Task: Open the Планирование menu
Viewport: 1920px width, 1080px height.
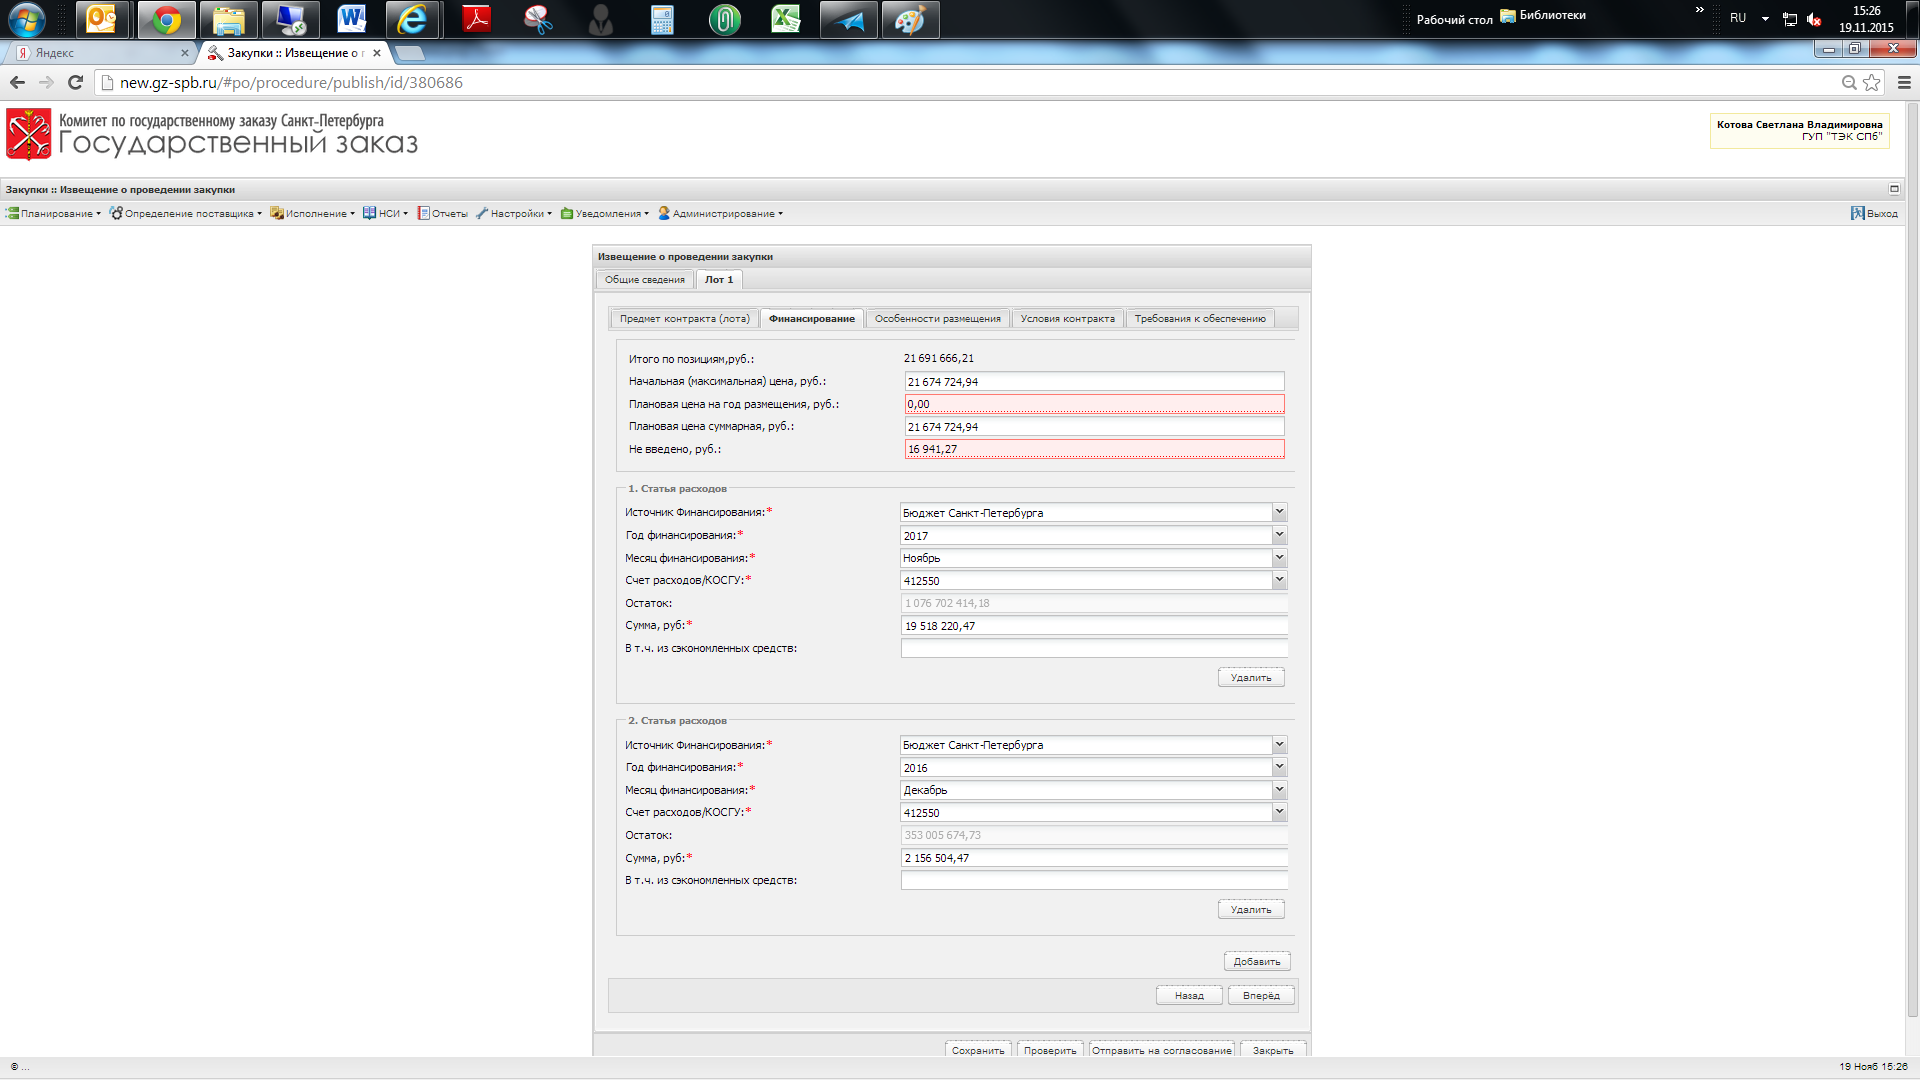Action: click(x=55, y=213)
